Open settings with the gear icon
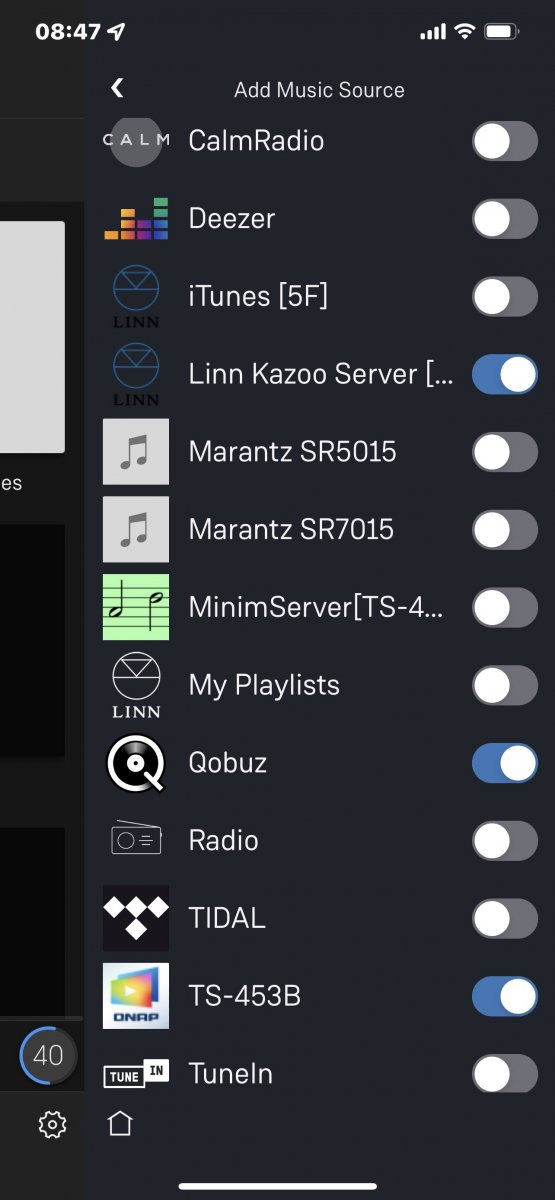This screenshot has height=1200, width=555. pyautogui.click(x=52, y=1125)
